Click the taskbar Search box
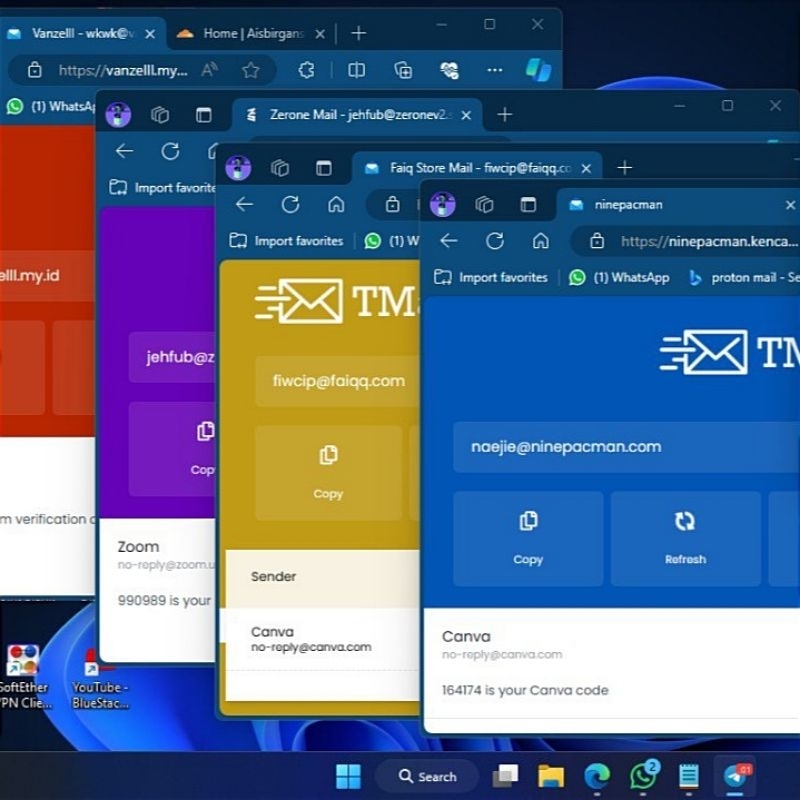Image resolution: width=800 pixels, height=800 pixels. tap(428, 776)
